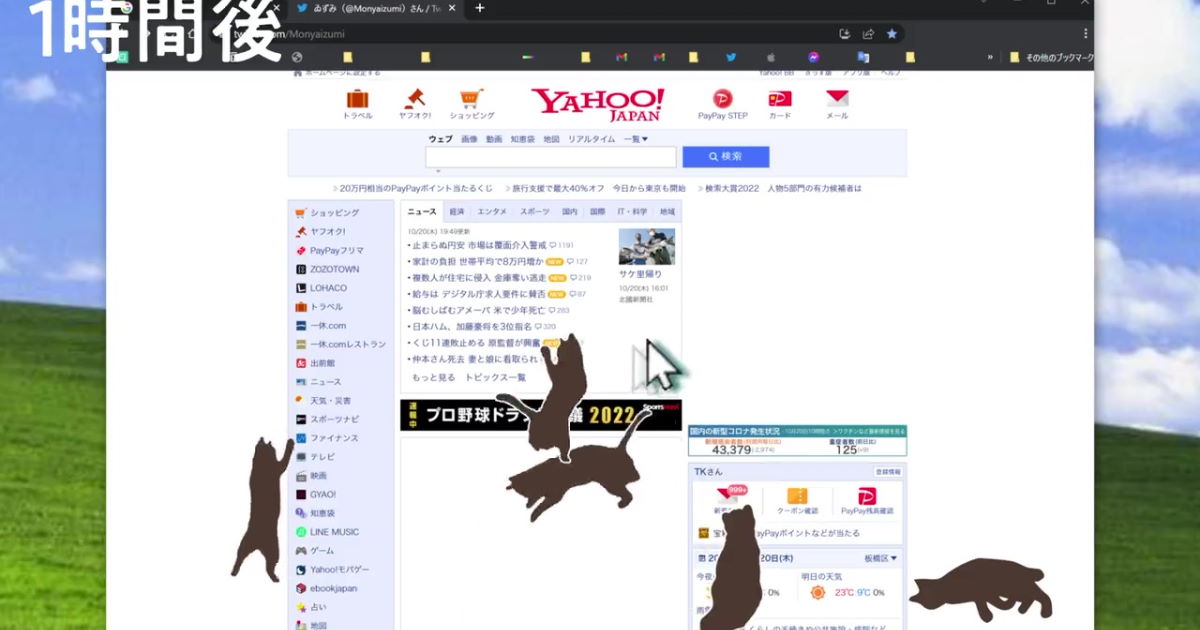Open the Twitter bookmark icon in bookmarks bar
The height and width of the screenshot is (630, 1200).
coord(731,57)
